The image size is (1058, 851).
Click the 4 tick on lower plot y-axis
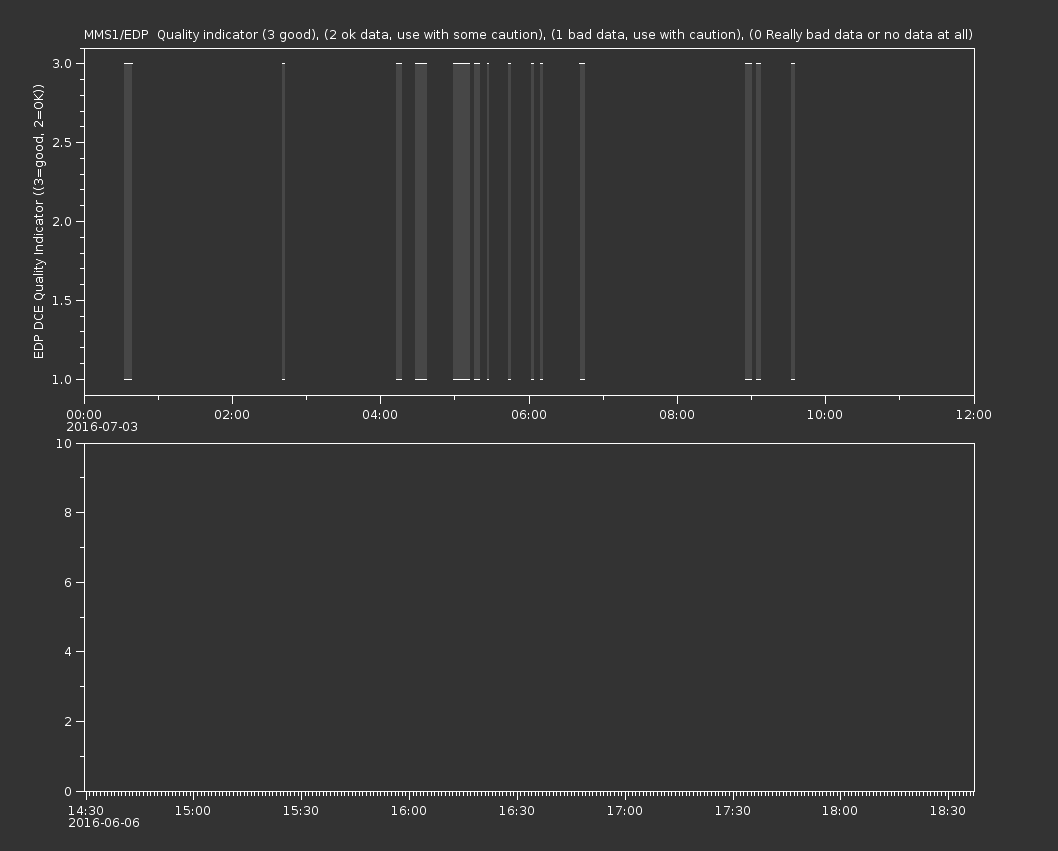68,652
